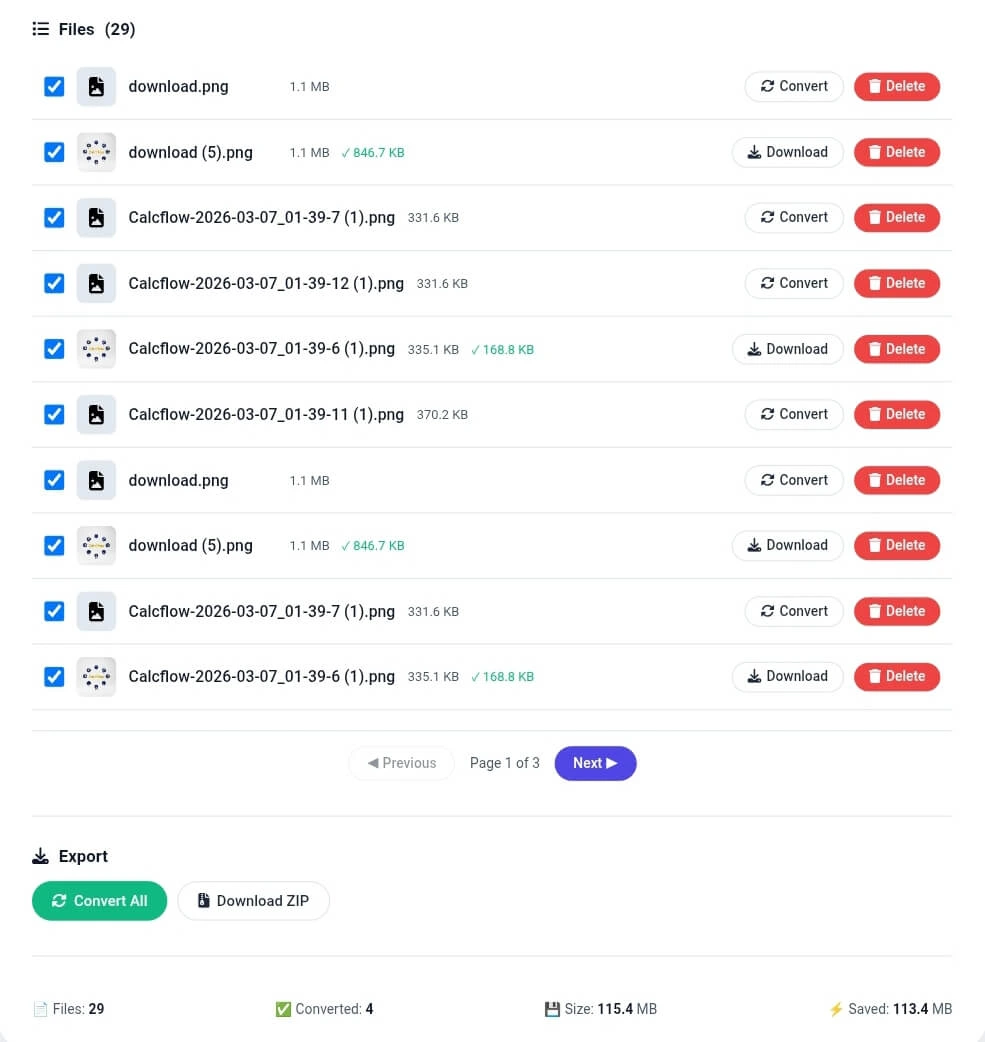Image resolution: width=985 pixels, height=1042 pixels.
Task: Delete Calcflow-2026-03-07_01-39-11 (1).png
Action: point(896,414)
